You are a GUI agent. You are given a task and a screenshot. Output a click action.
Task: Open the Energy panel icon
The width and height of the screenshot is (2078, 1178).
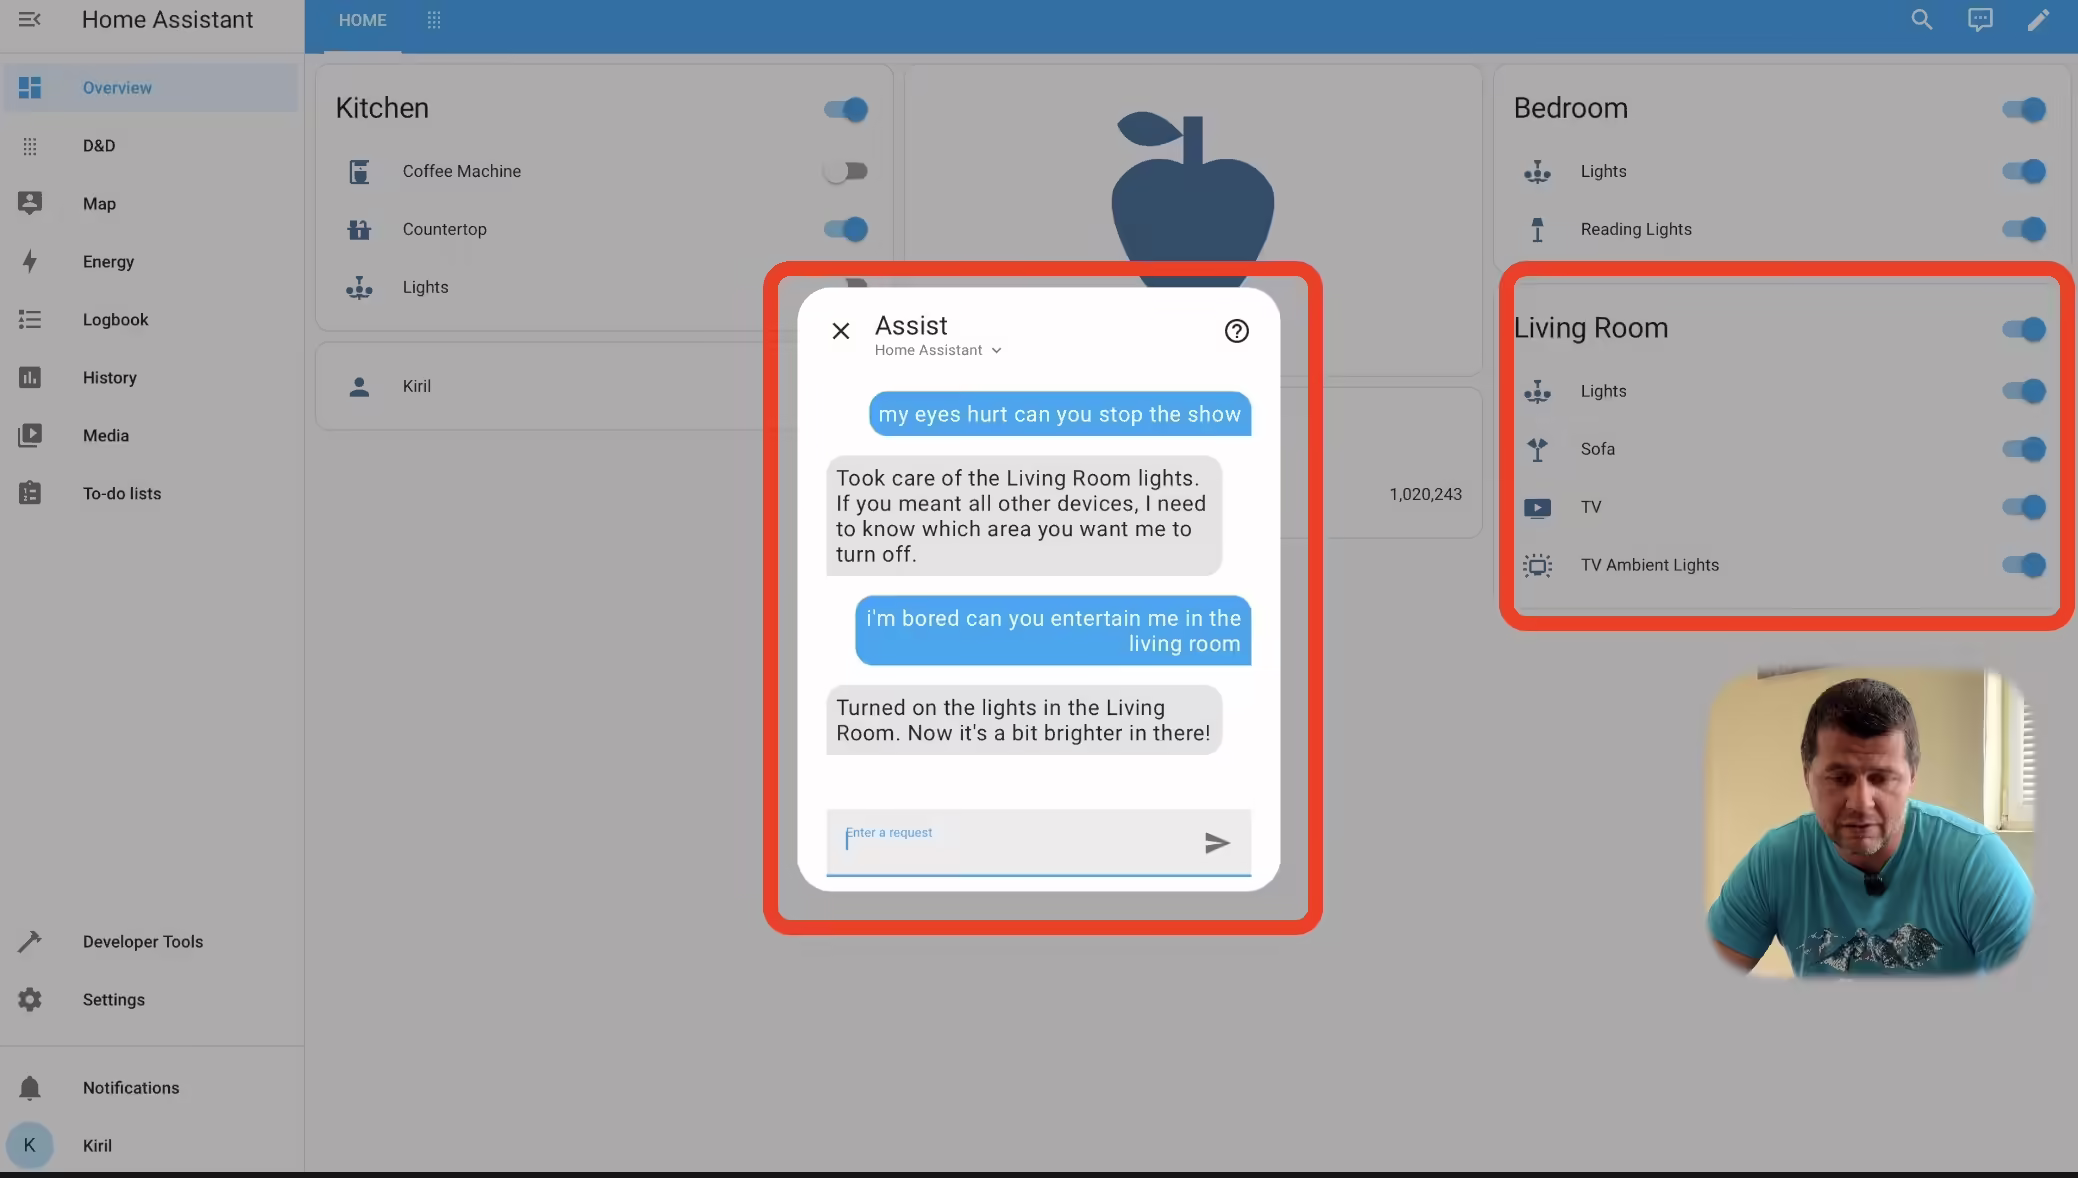click(30, 262)
